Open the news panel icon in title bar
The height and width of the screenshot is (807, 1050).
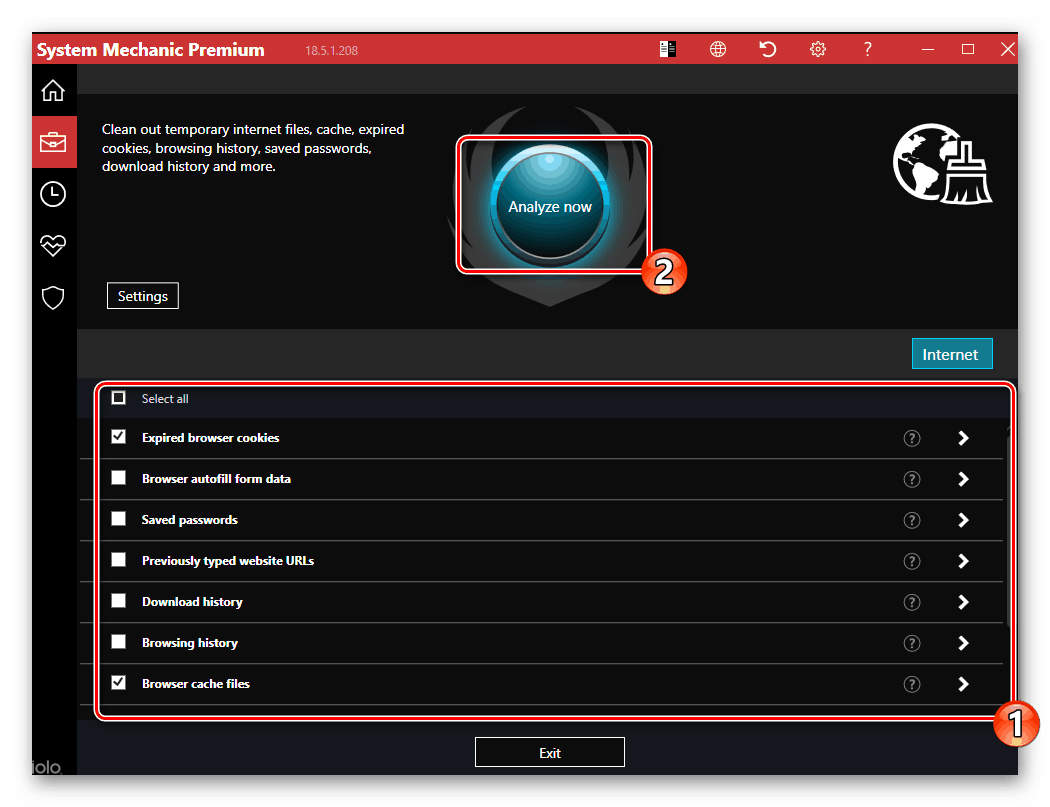tap(668, 49)
